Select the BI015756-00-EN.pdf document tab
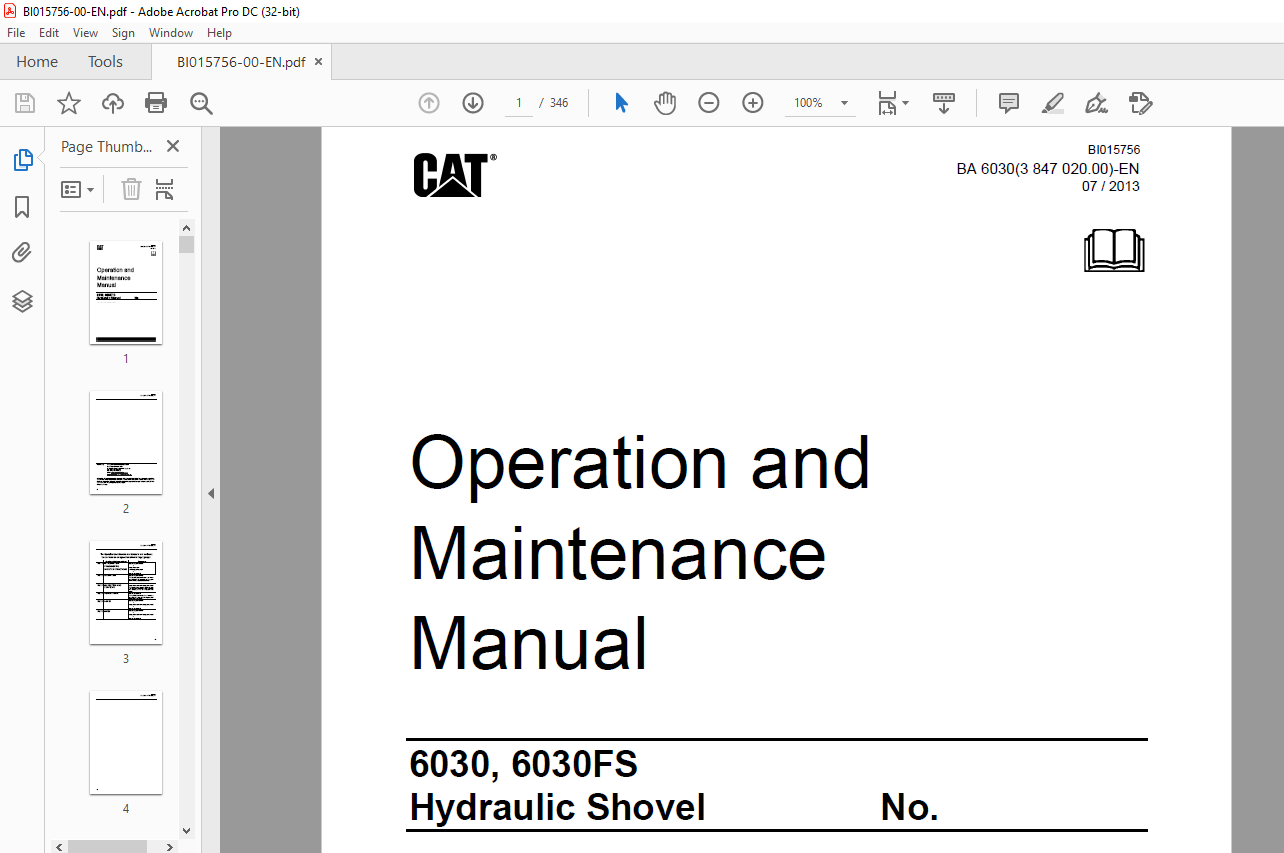Screen dimensions: 1284x853 click(241, 62)
